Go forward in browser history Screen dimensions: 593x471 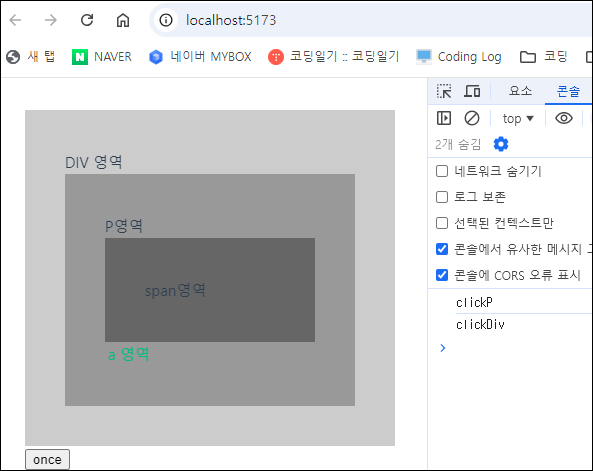(x=50, y=20)
